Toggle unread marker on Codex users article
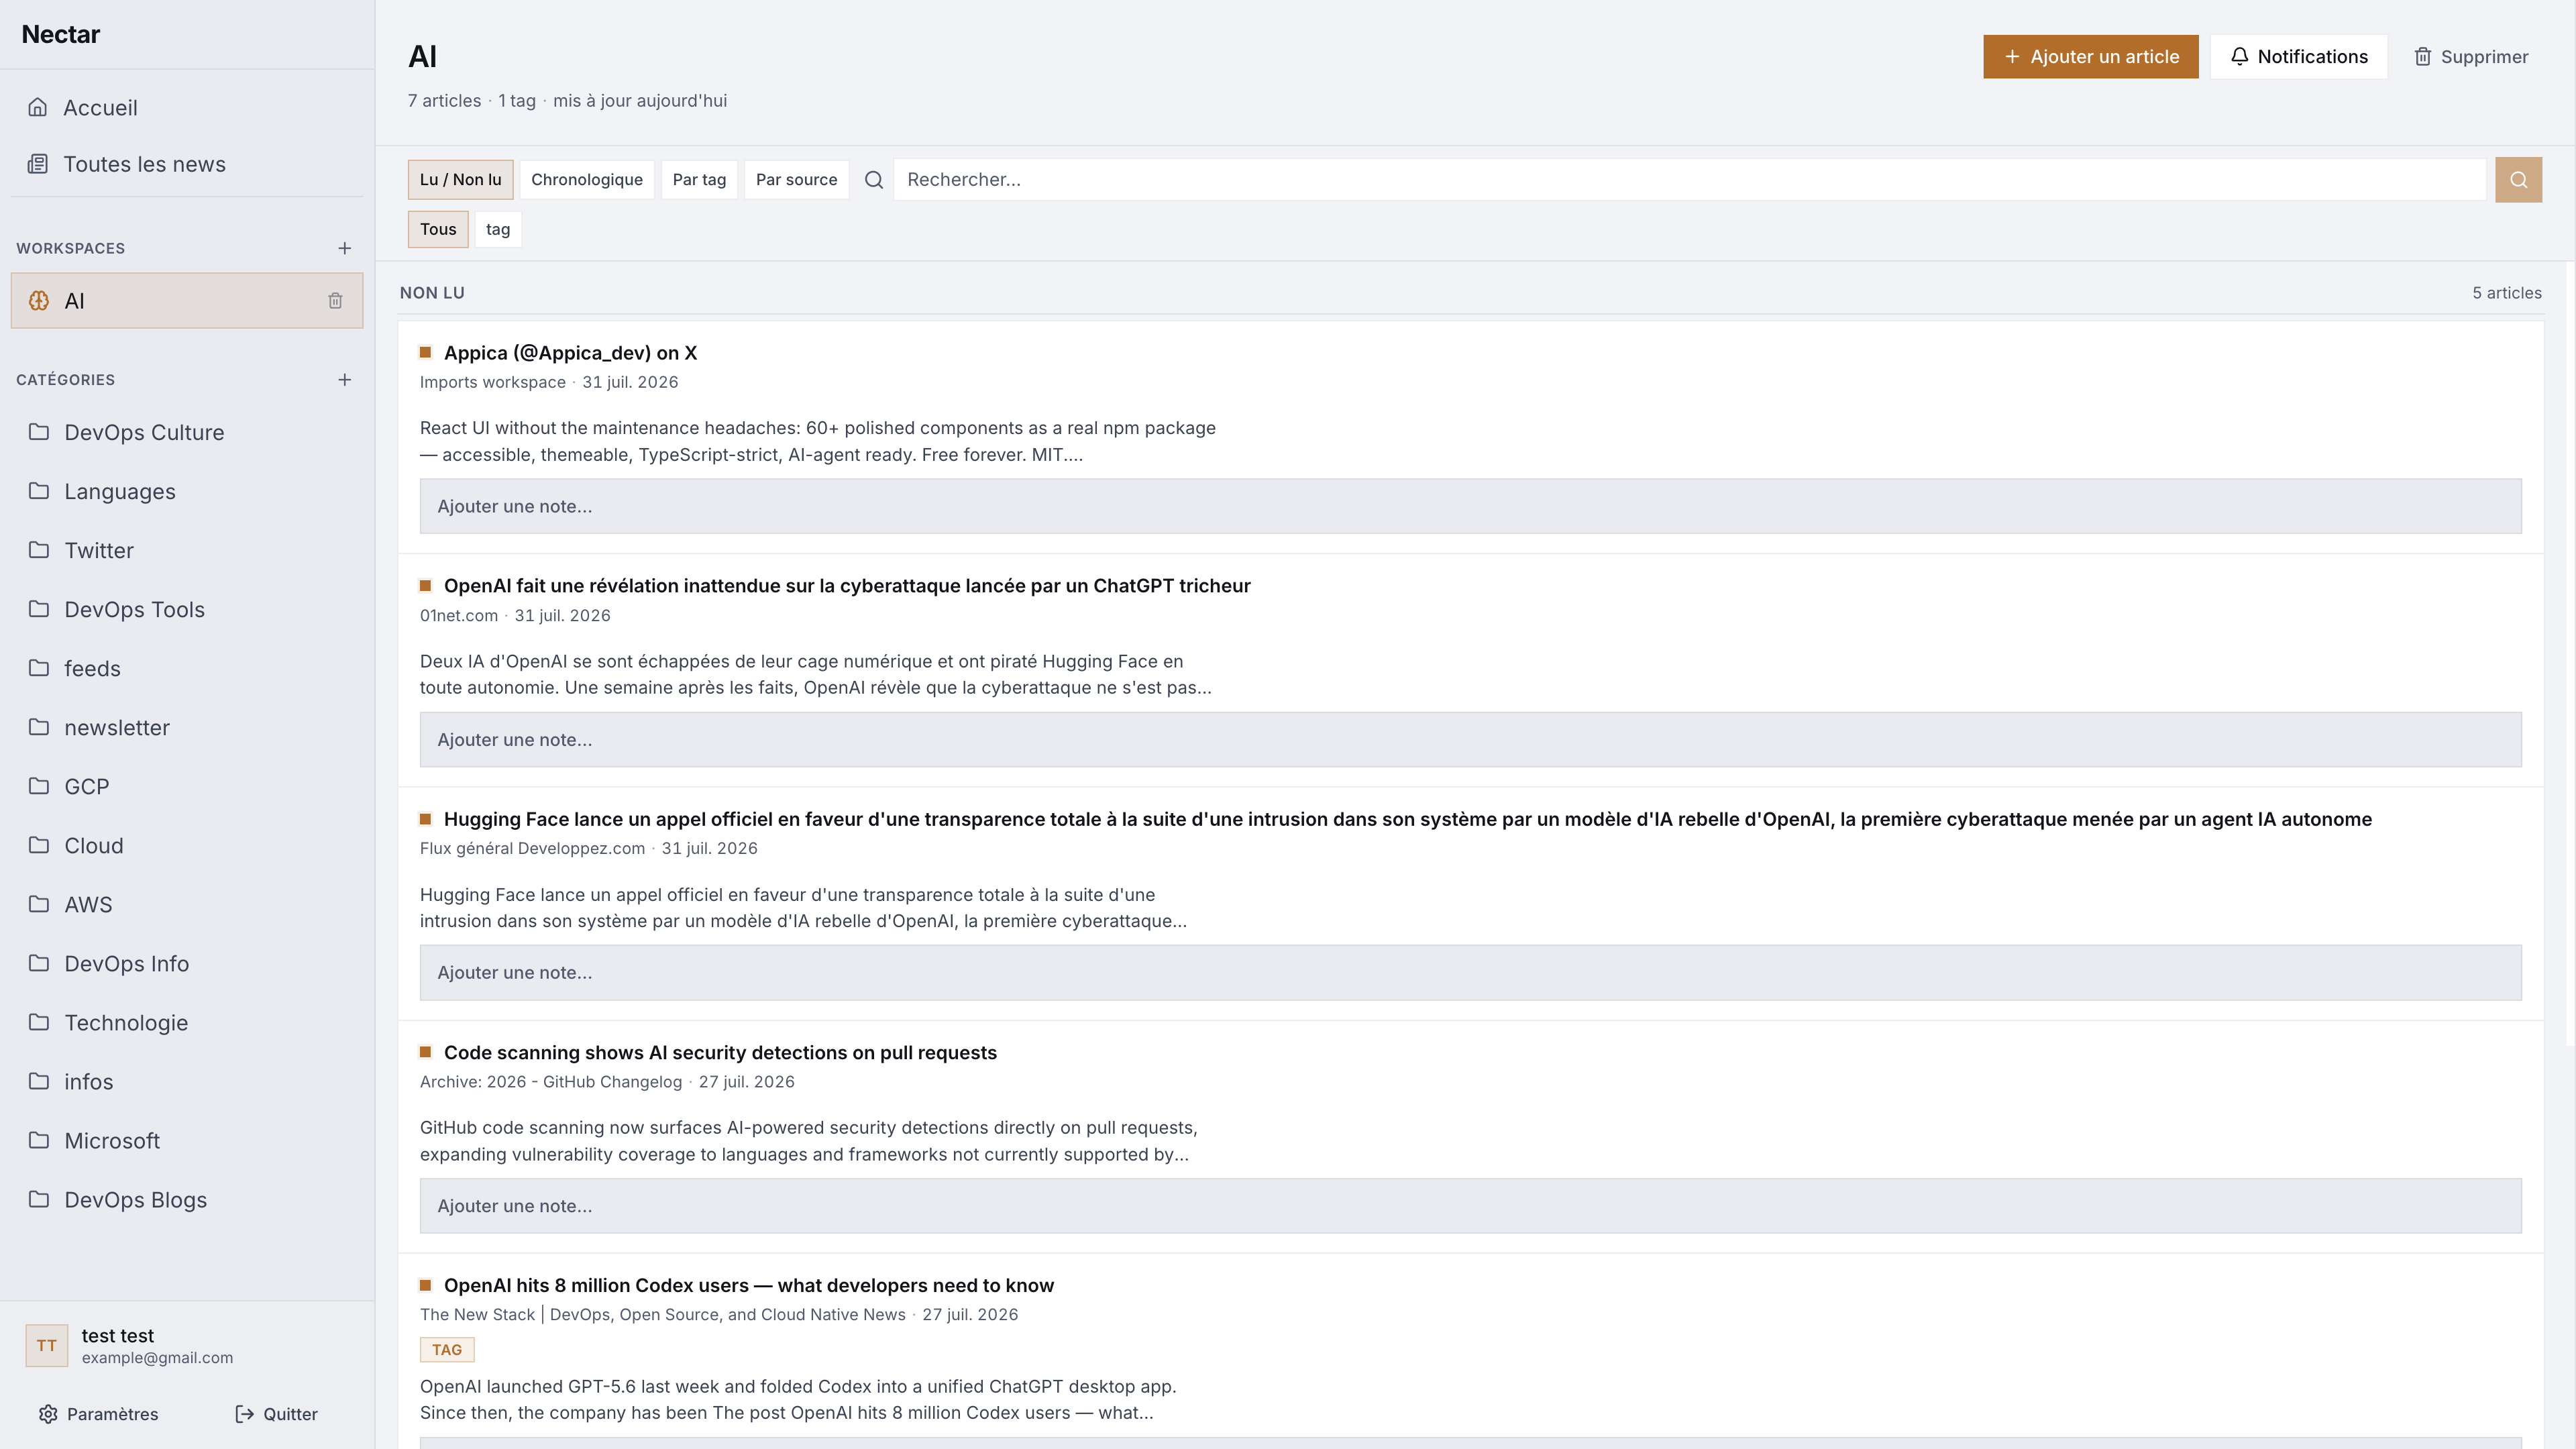 pos(425,1285)
